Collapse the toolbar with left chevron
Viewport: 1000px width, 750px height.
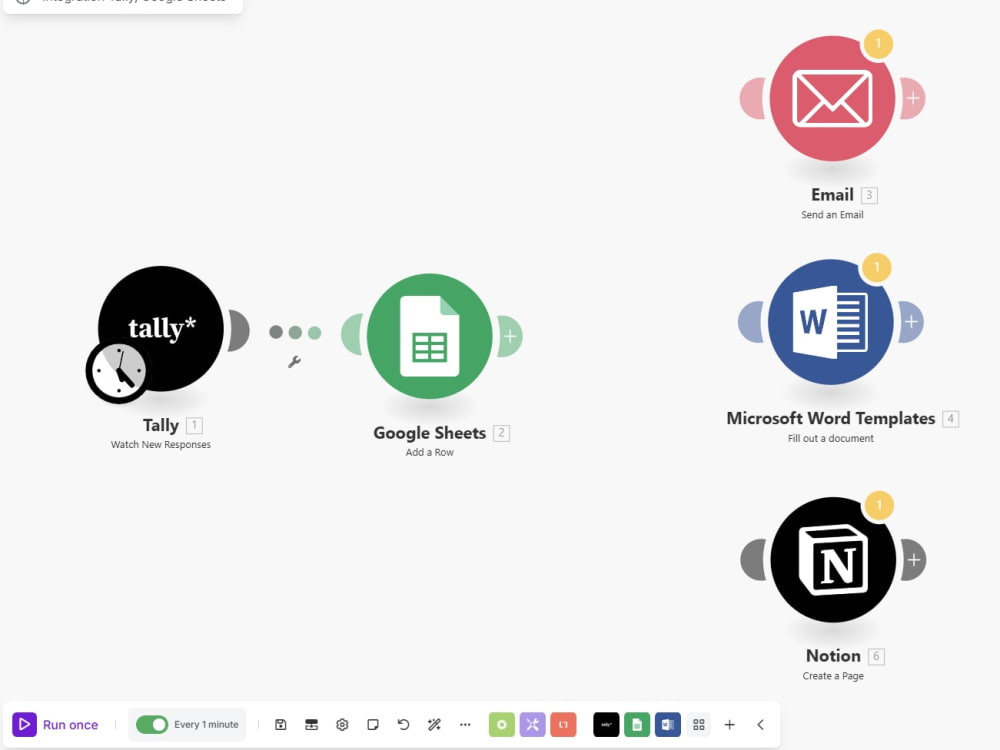760,724
